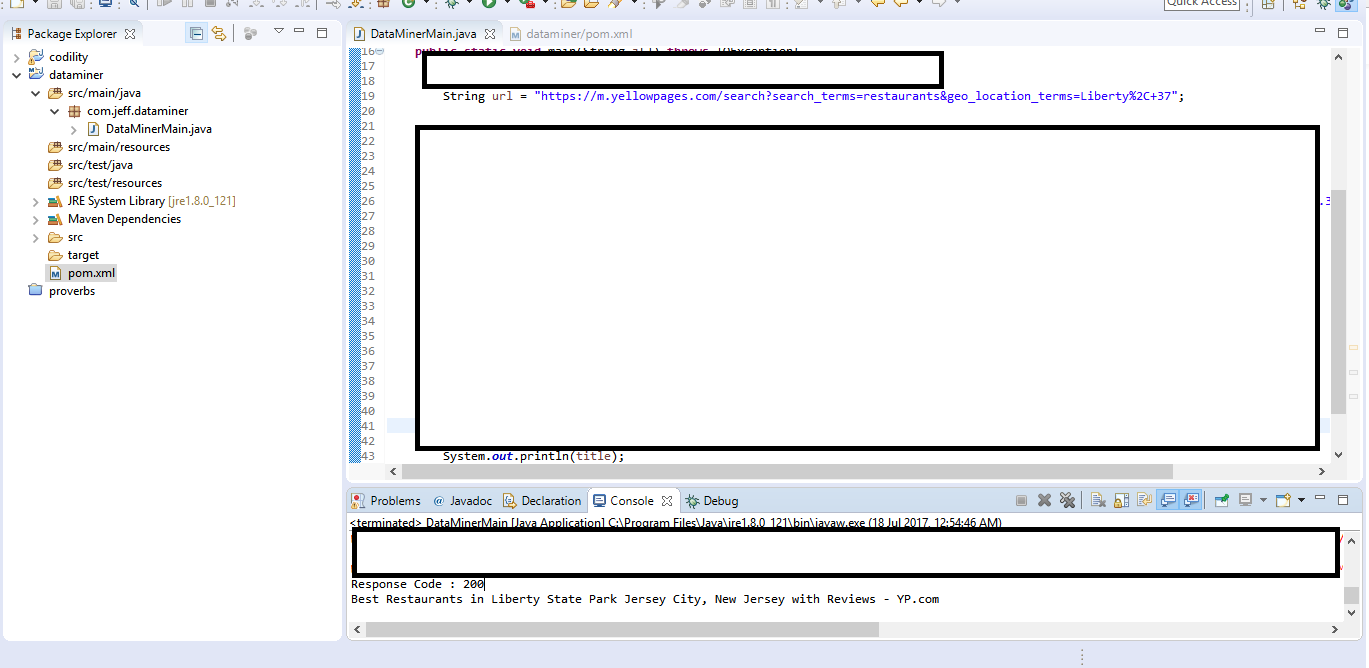This screenshot has width=1369, height=668.
Task: Click the System.out.println(title) line
Action: (x=533, y=456)
